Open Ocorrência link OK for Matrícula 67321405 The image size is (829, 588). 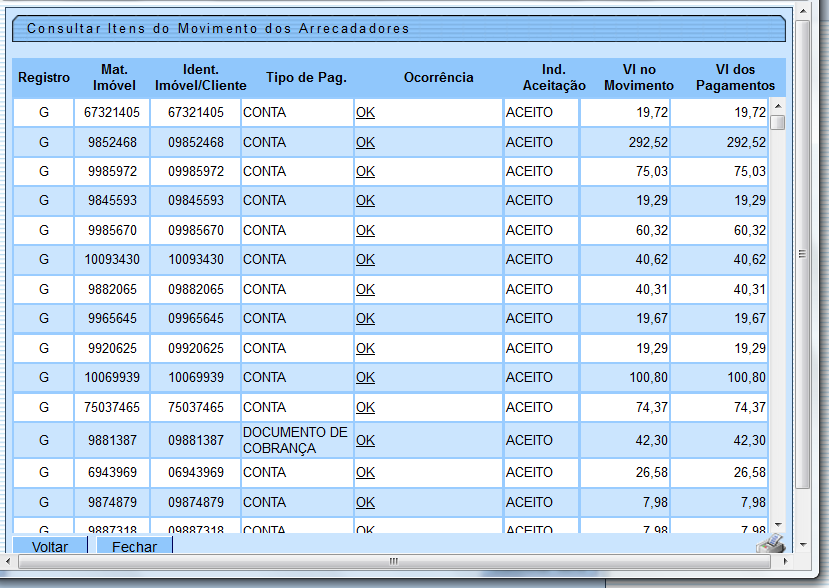click(365, 113)
